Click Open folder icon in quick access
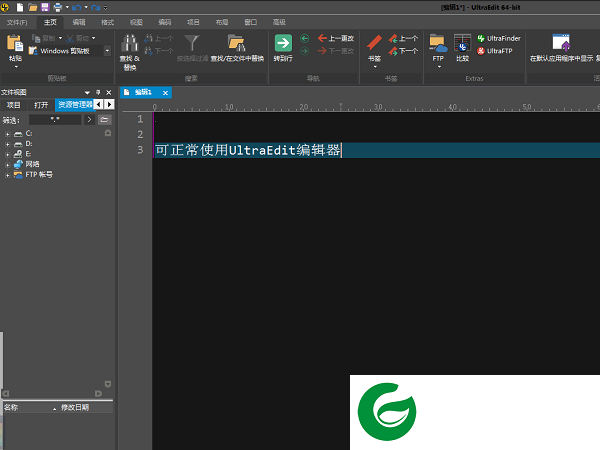 pyautogui.click(x=33, y=7)
